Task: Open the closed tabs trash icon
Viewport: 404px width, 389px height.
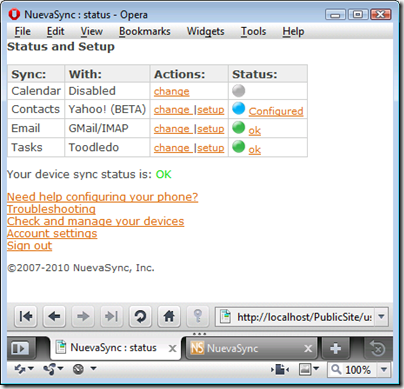Action: click(x=377, y=348)
